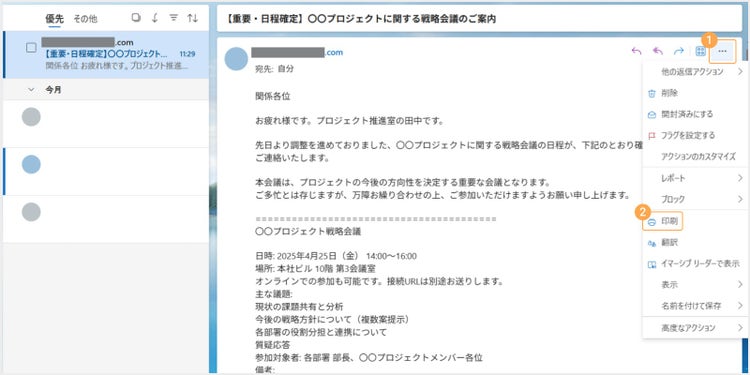Collapse the 今月 group chevron
Viewport: 750px width, 375px height.
32,89
